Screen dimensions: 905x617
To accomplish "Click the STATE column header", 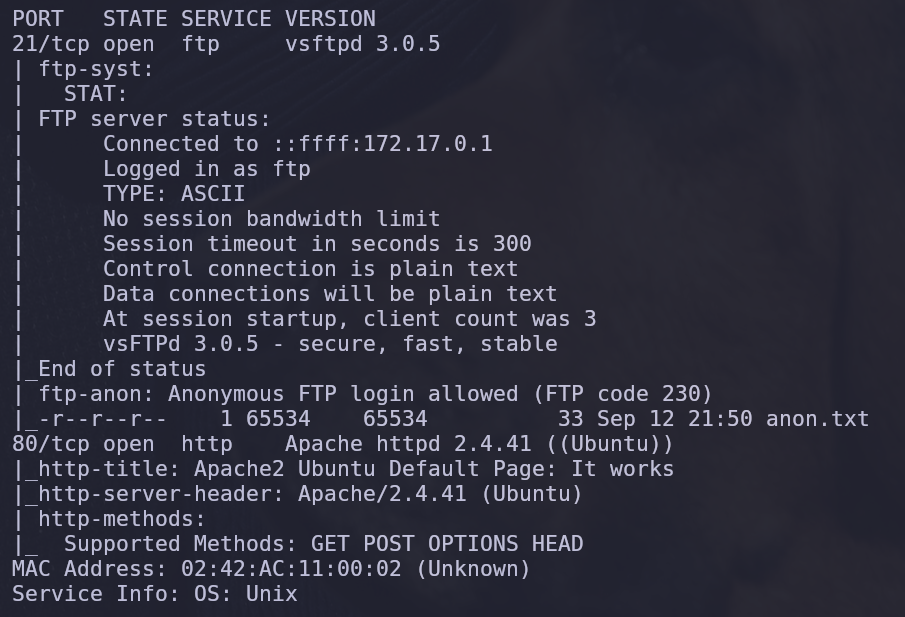I will (x=135, y=19).
